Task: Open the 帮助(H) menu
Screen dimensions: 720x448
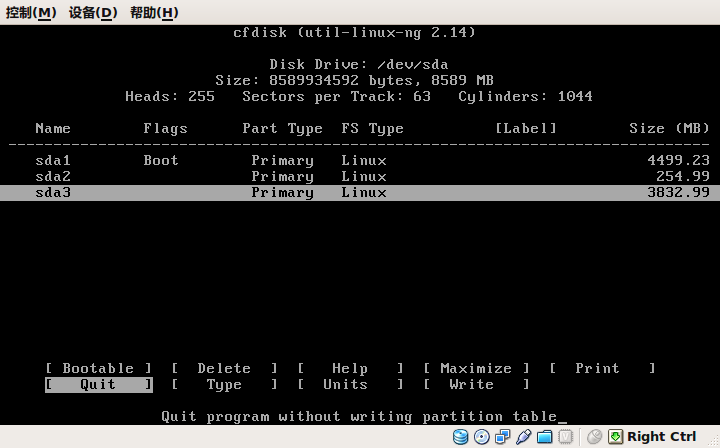Action: [x=154, y=12]
